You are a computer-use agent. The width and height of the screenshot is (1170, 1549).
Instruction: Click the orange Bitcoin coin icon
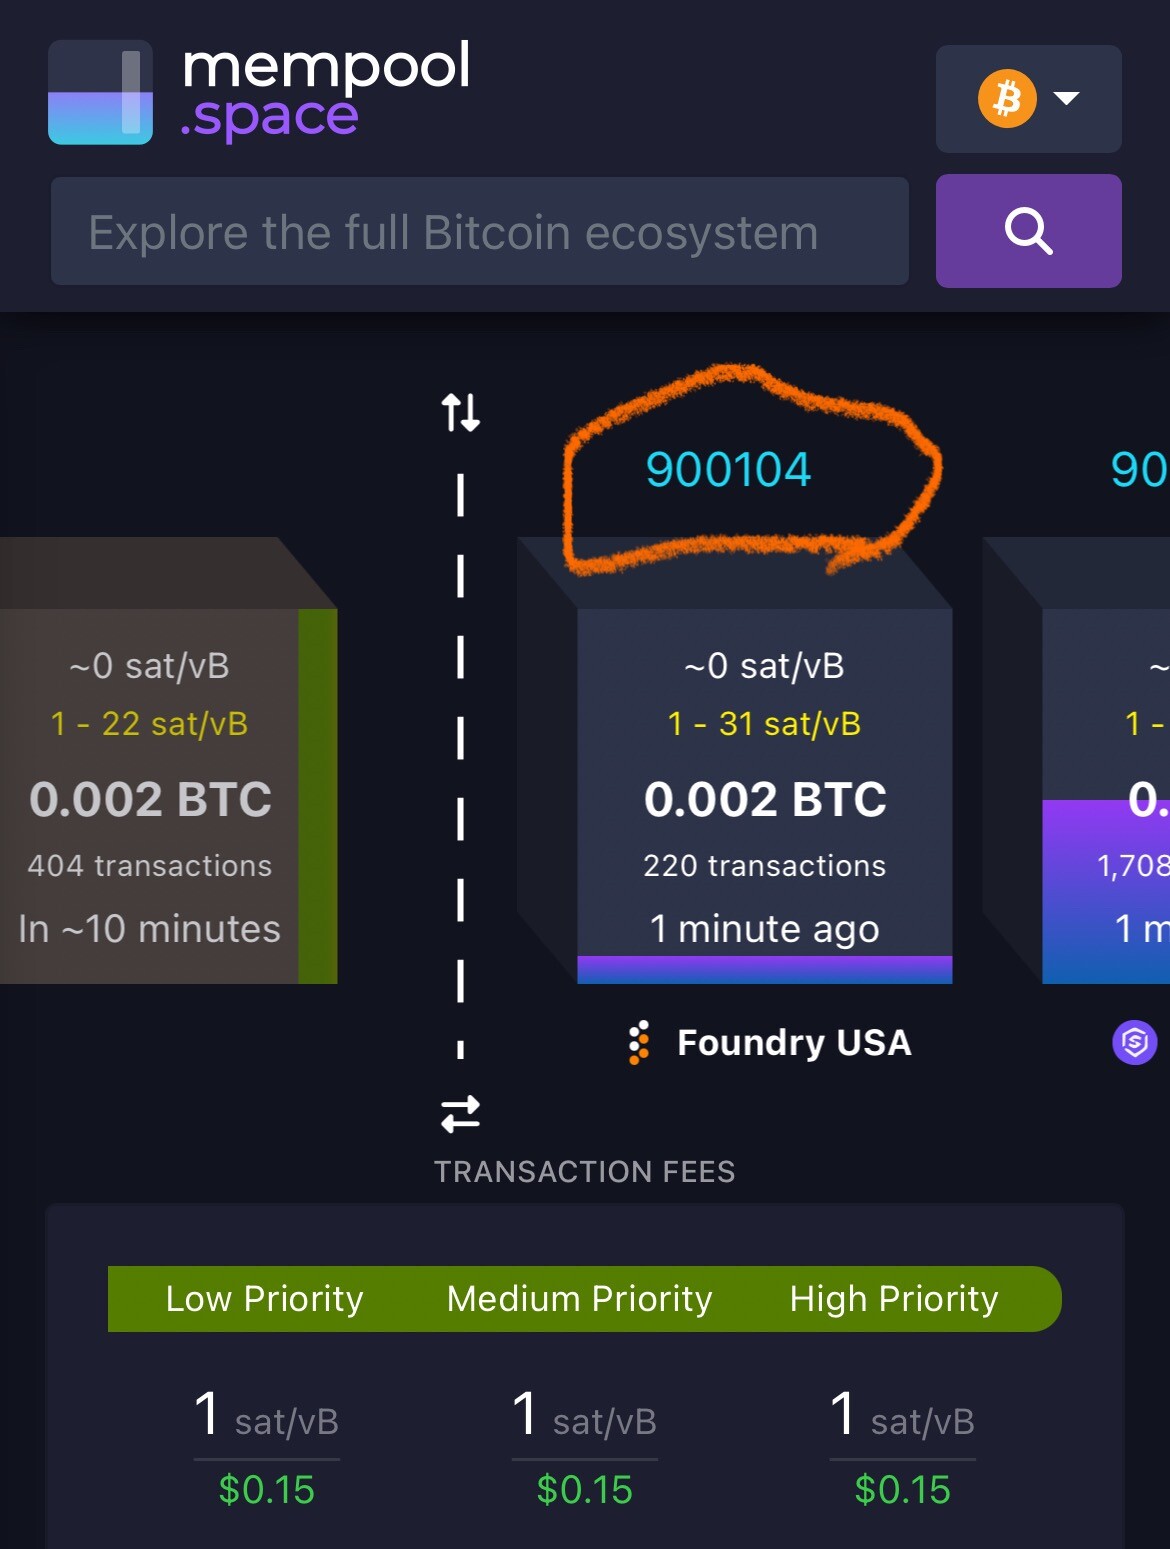[1006, 99]
